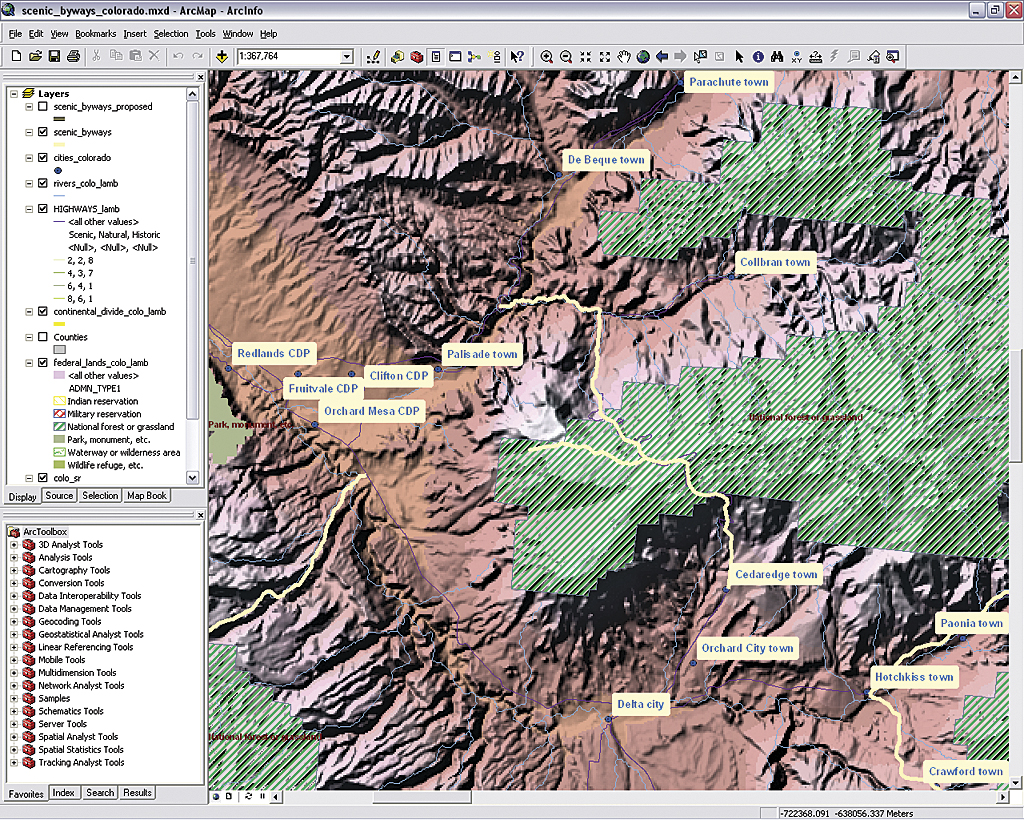
Task: Print the map with the printer icon
Action: pyautogui.click(x=73, y=57)
